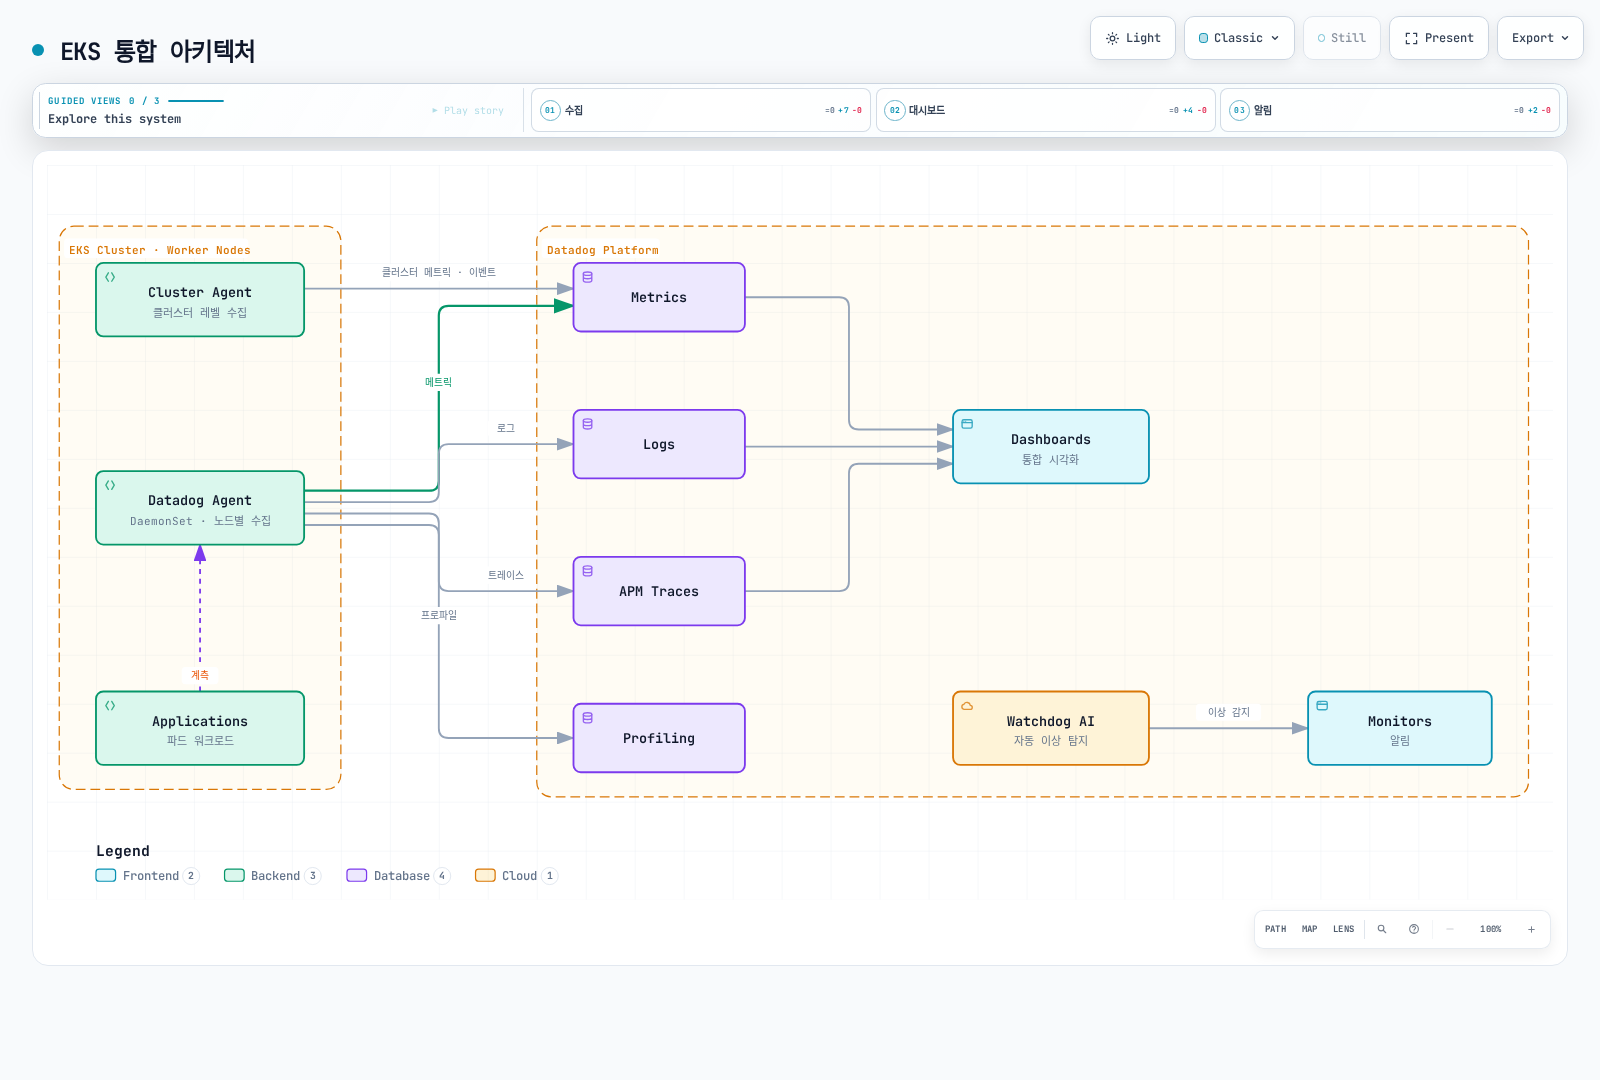Click the '프로파일' edge label

click(x=439, y=615)
